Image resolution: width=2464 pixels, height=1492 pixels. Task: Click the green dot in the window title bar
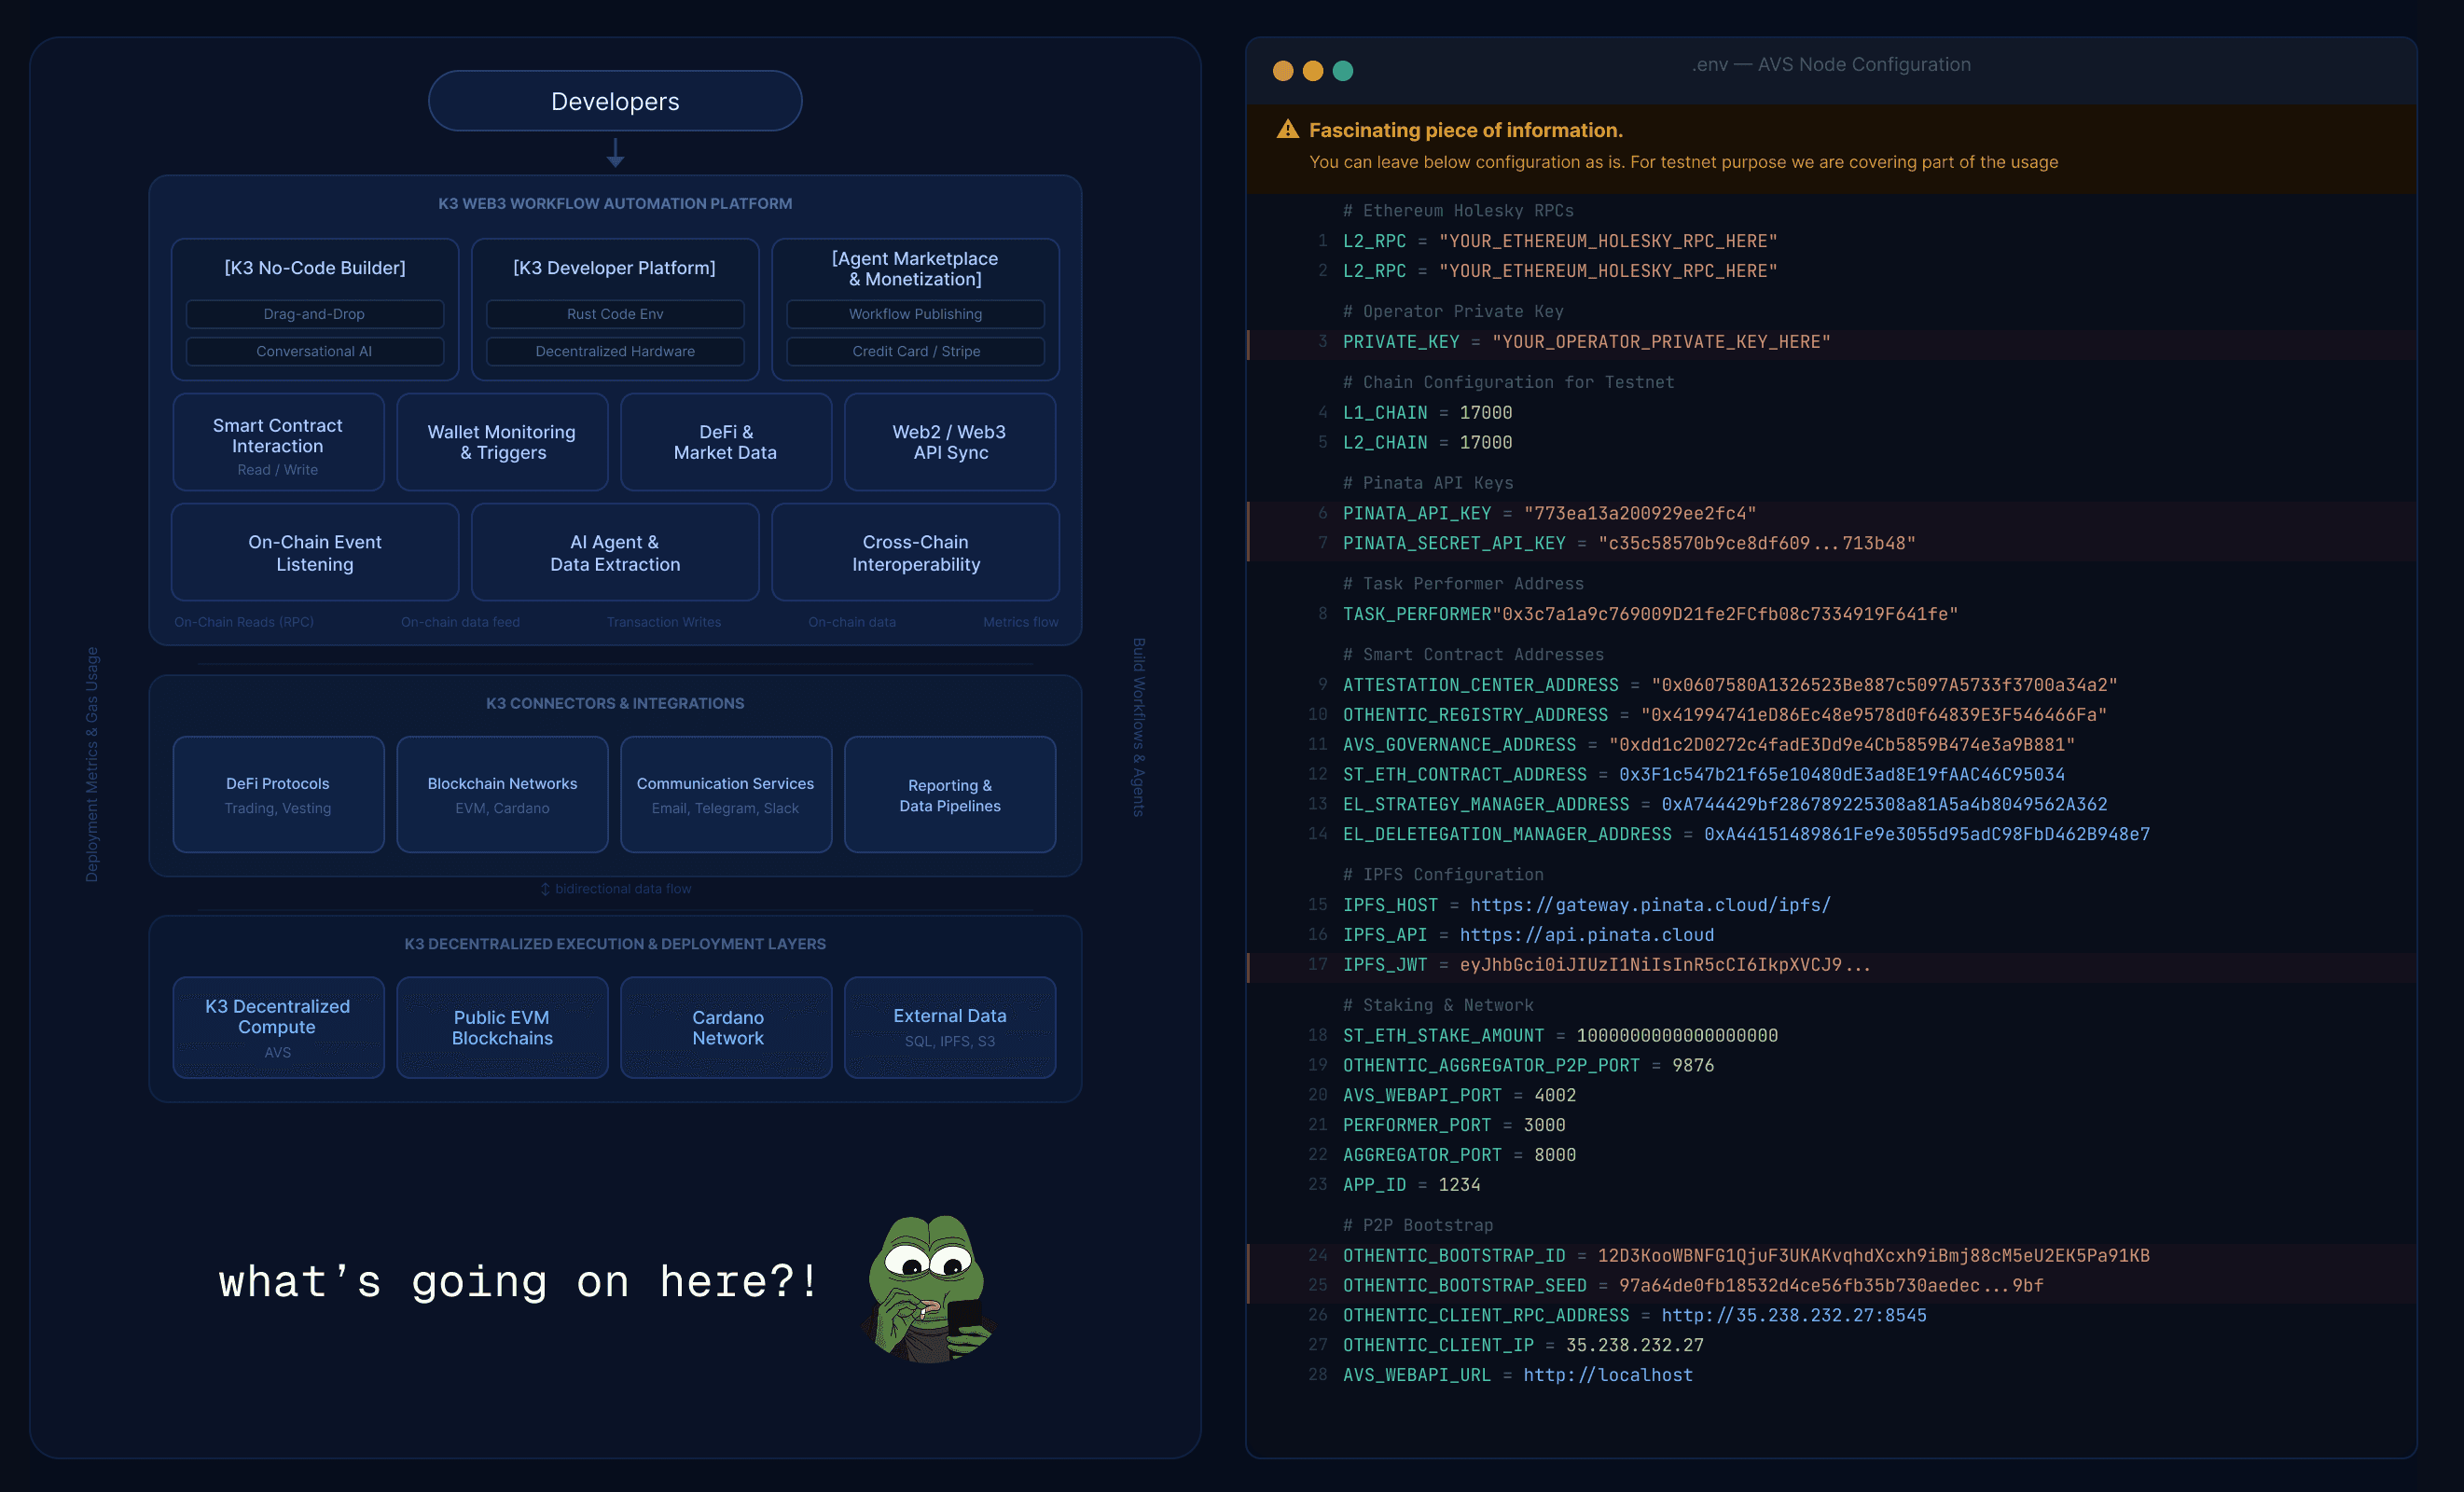pos(1343,71)
